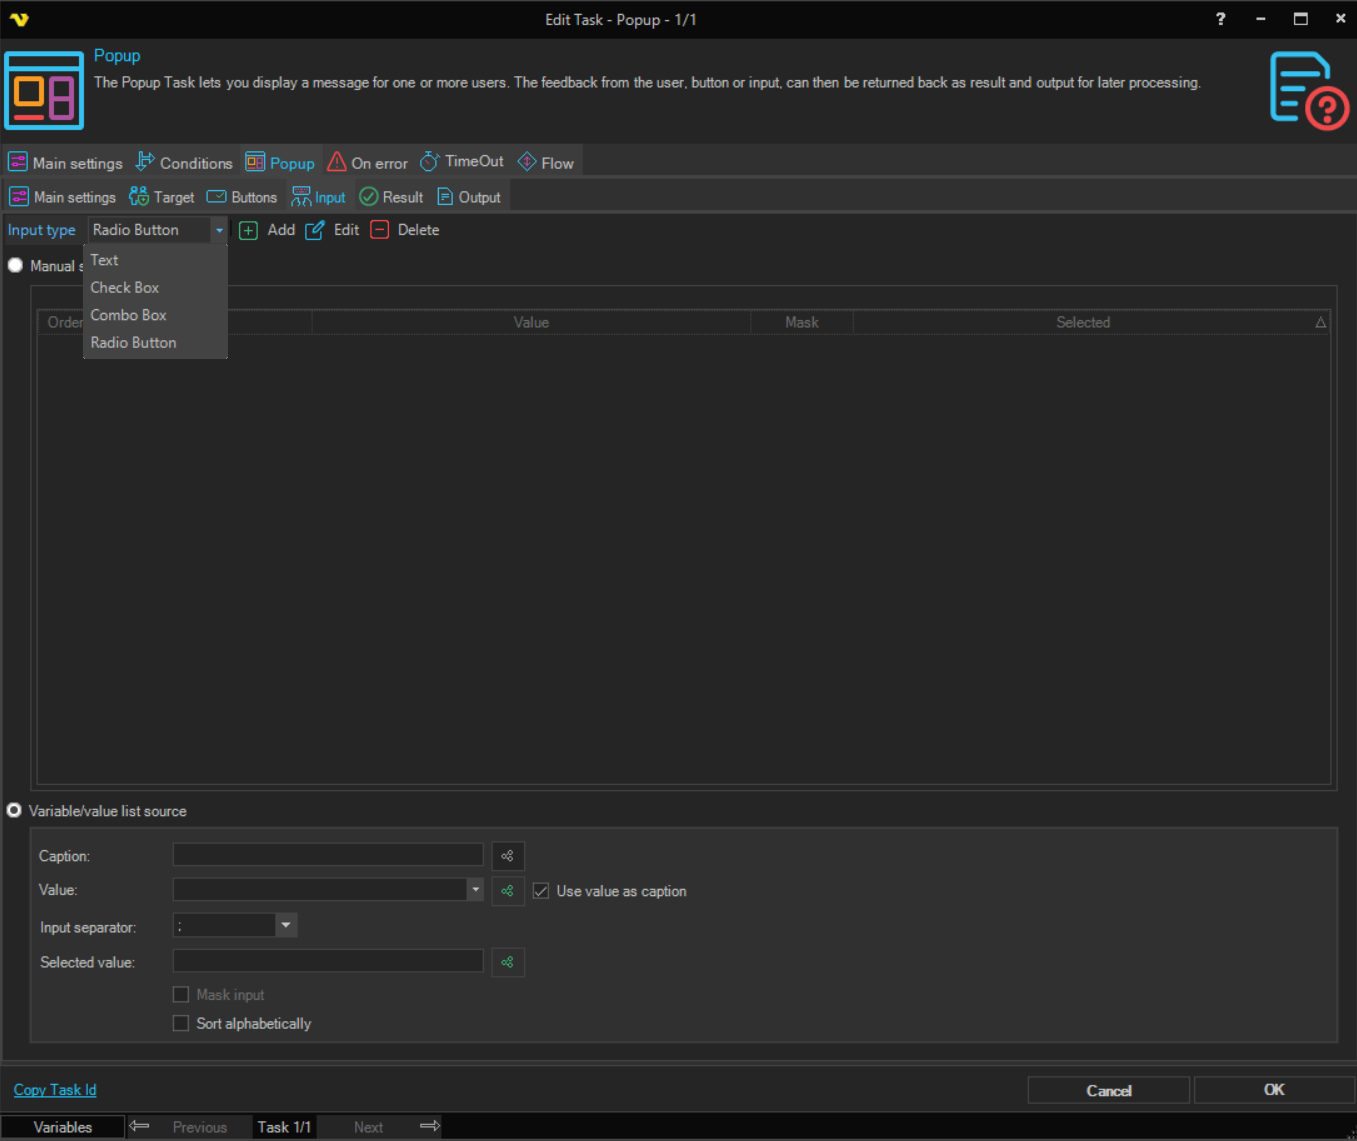Switch to the TimeOut tab
Image resolution: width=1357 pixels, height=1141 pixels.
[462, 162]
